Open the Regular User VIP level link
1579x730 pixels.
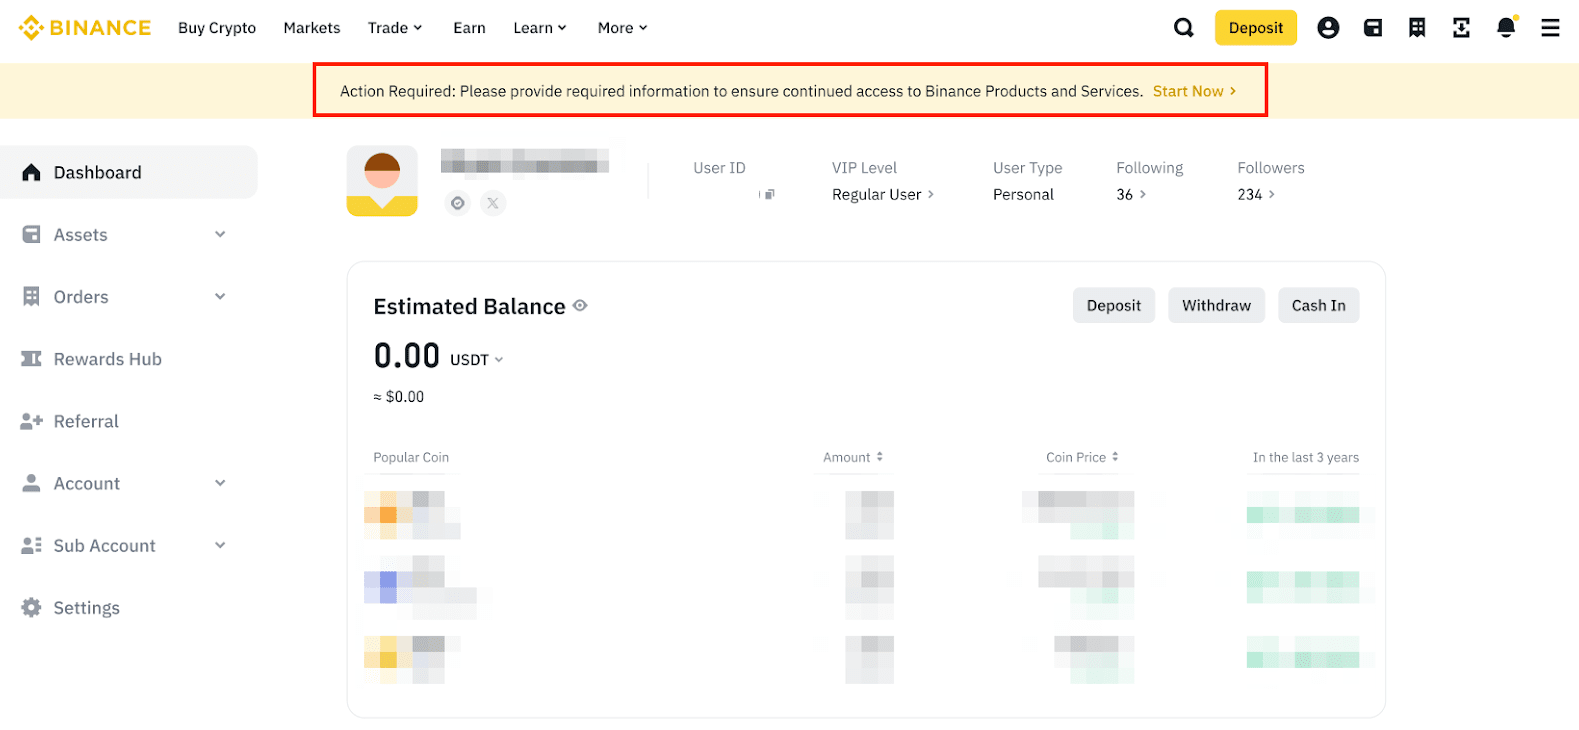(883, 194)
